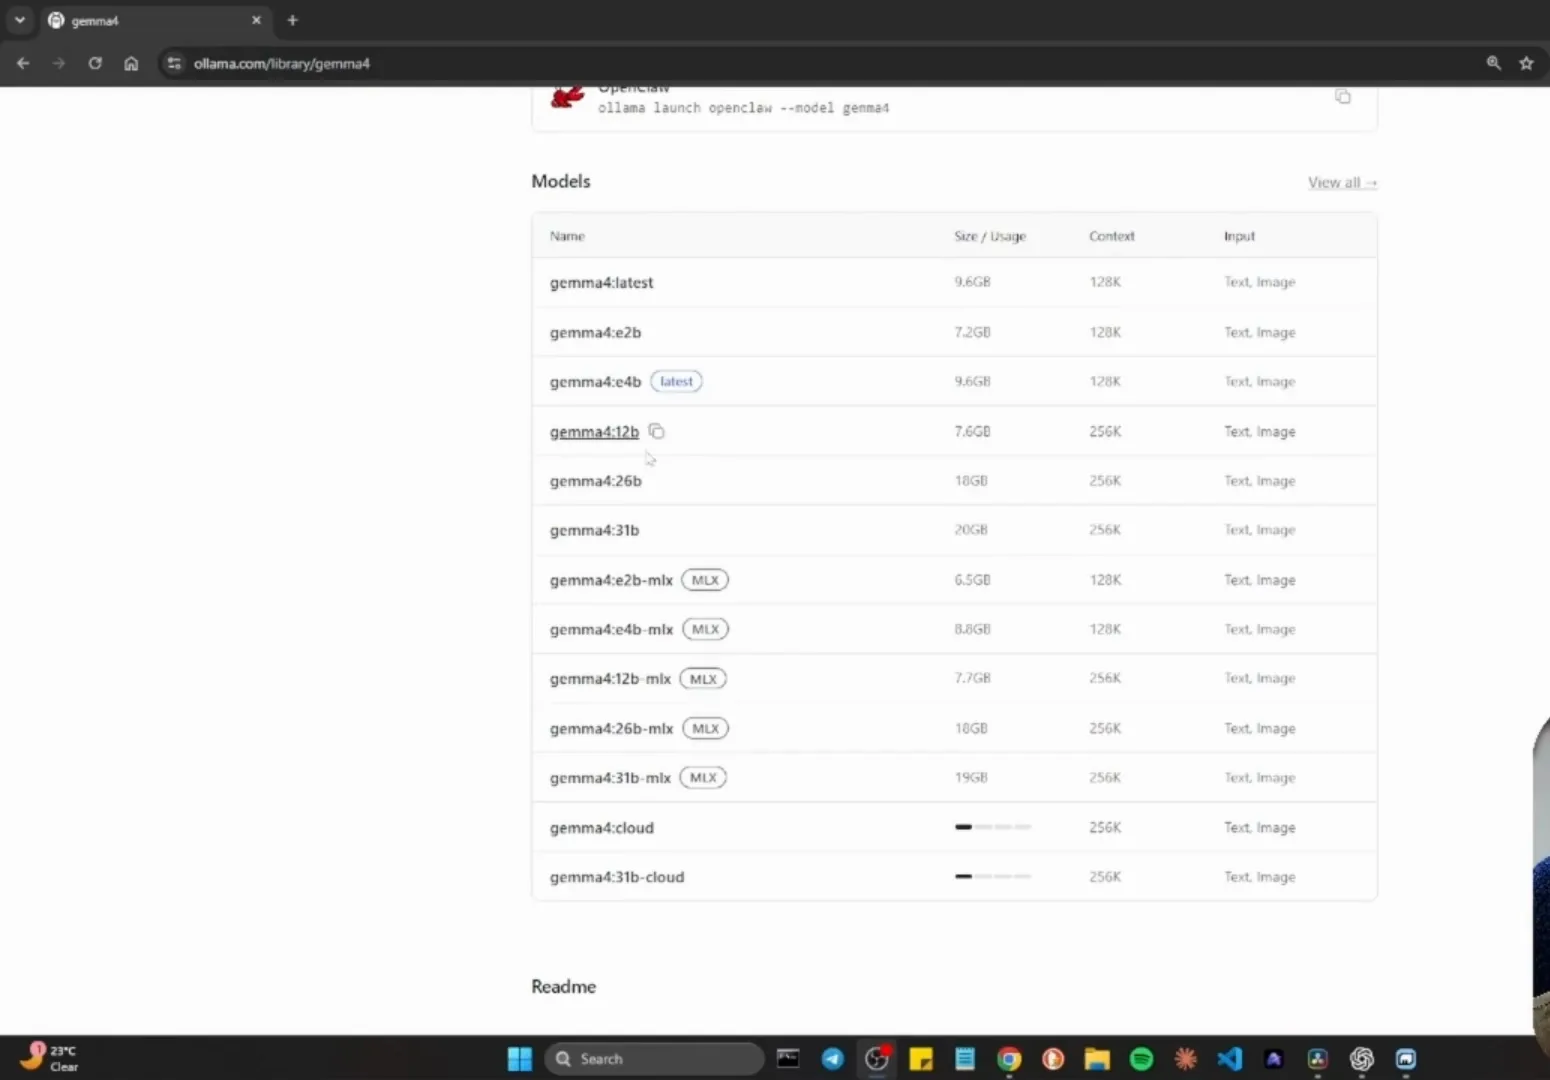
Task: Open a new browser tab
Action: [292, 20]
